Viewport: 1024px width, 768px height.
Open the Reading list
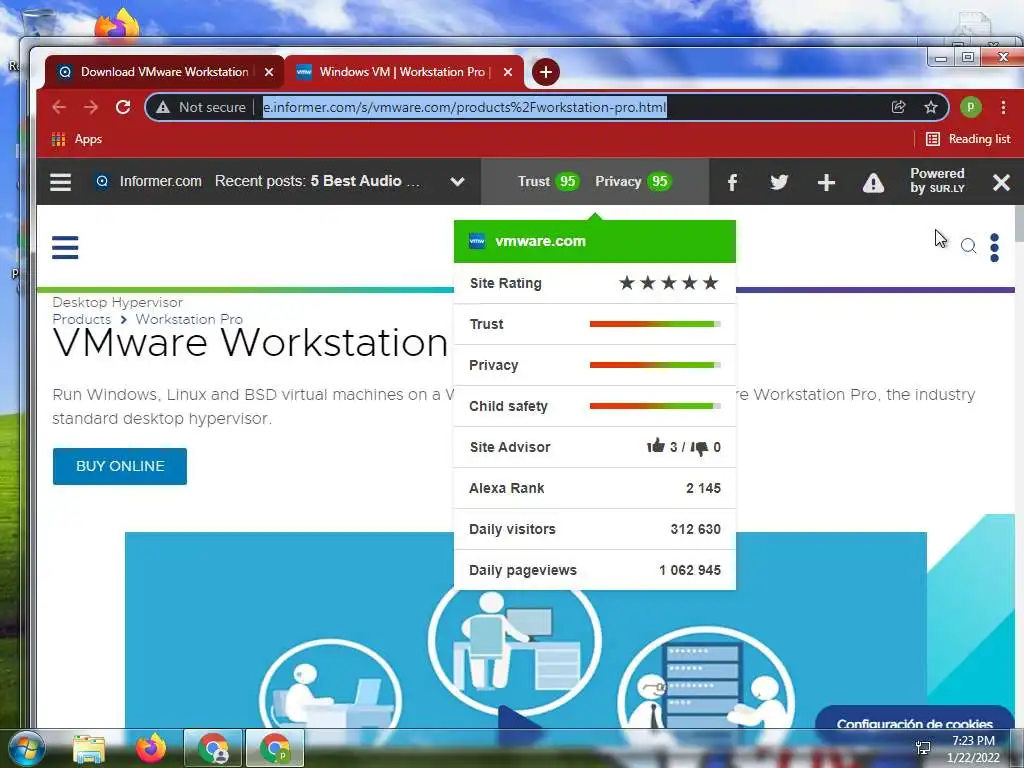968,139
